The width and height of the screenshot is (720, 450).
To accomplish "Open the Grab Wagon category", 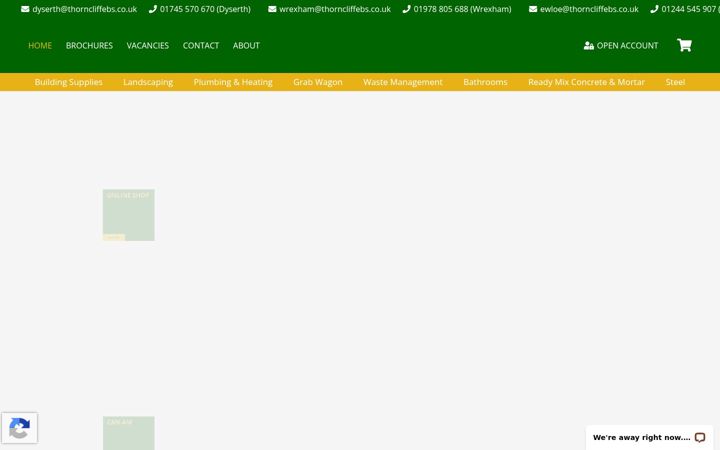I will click(318, 82).
